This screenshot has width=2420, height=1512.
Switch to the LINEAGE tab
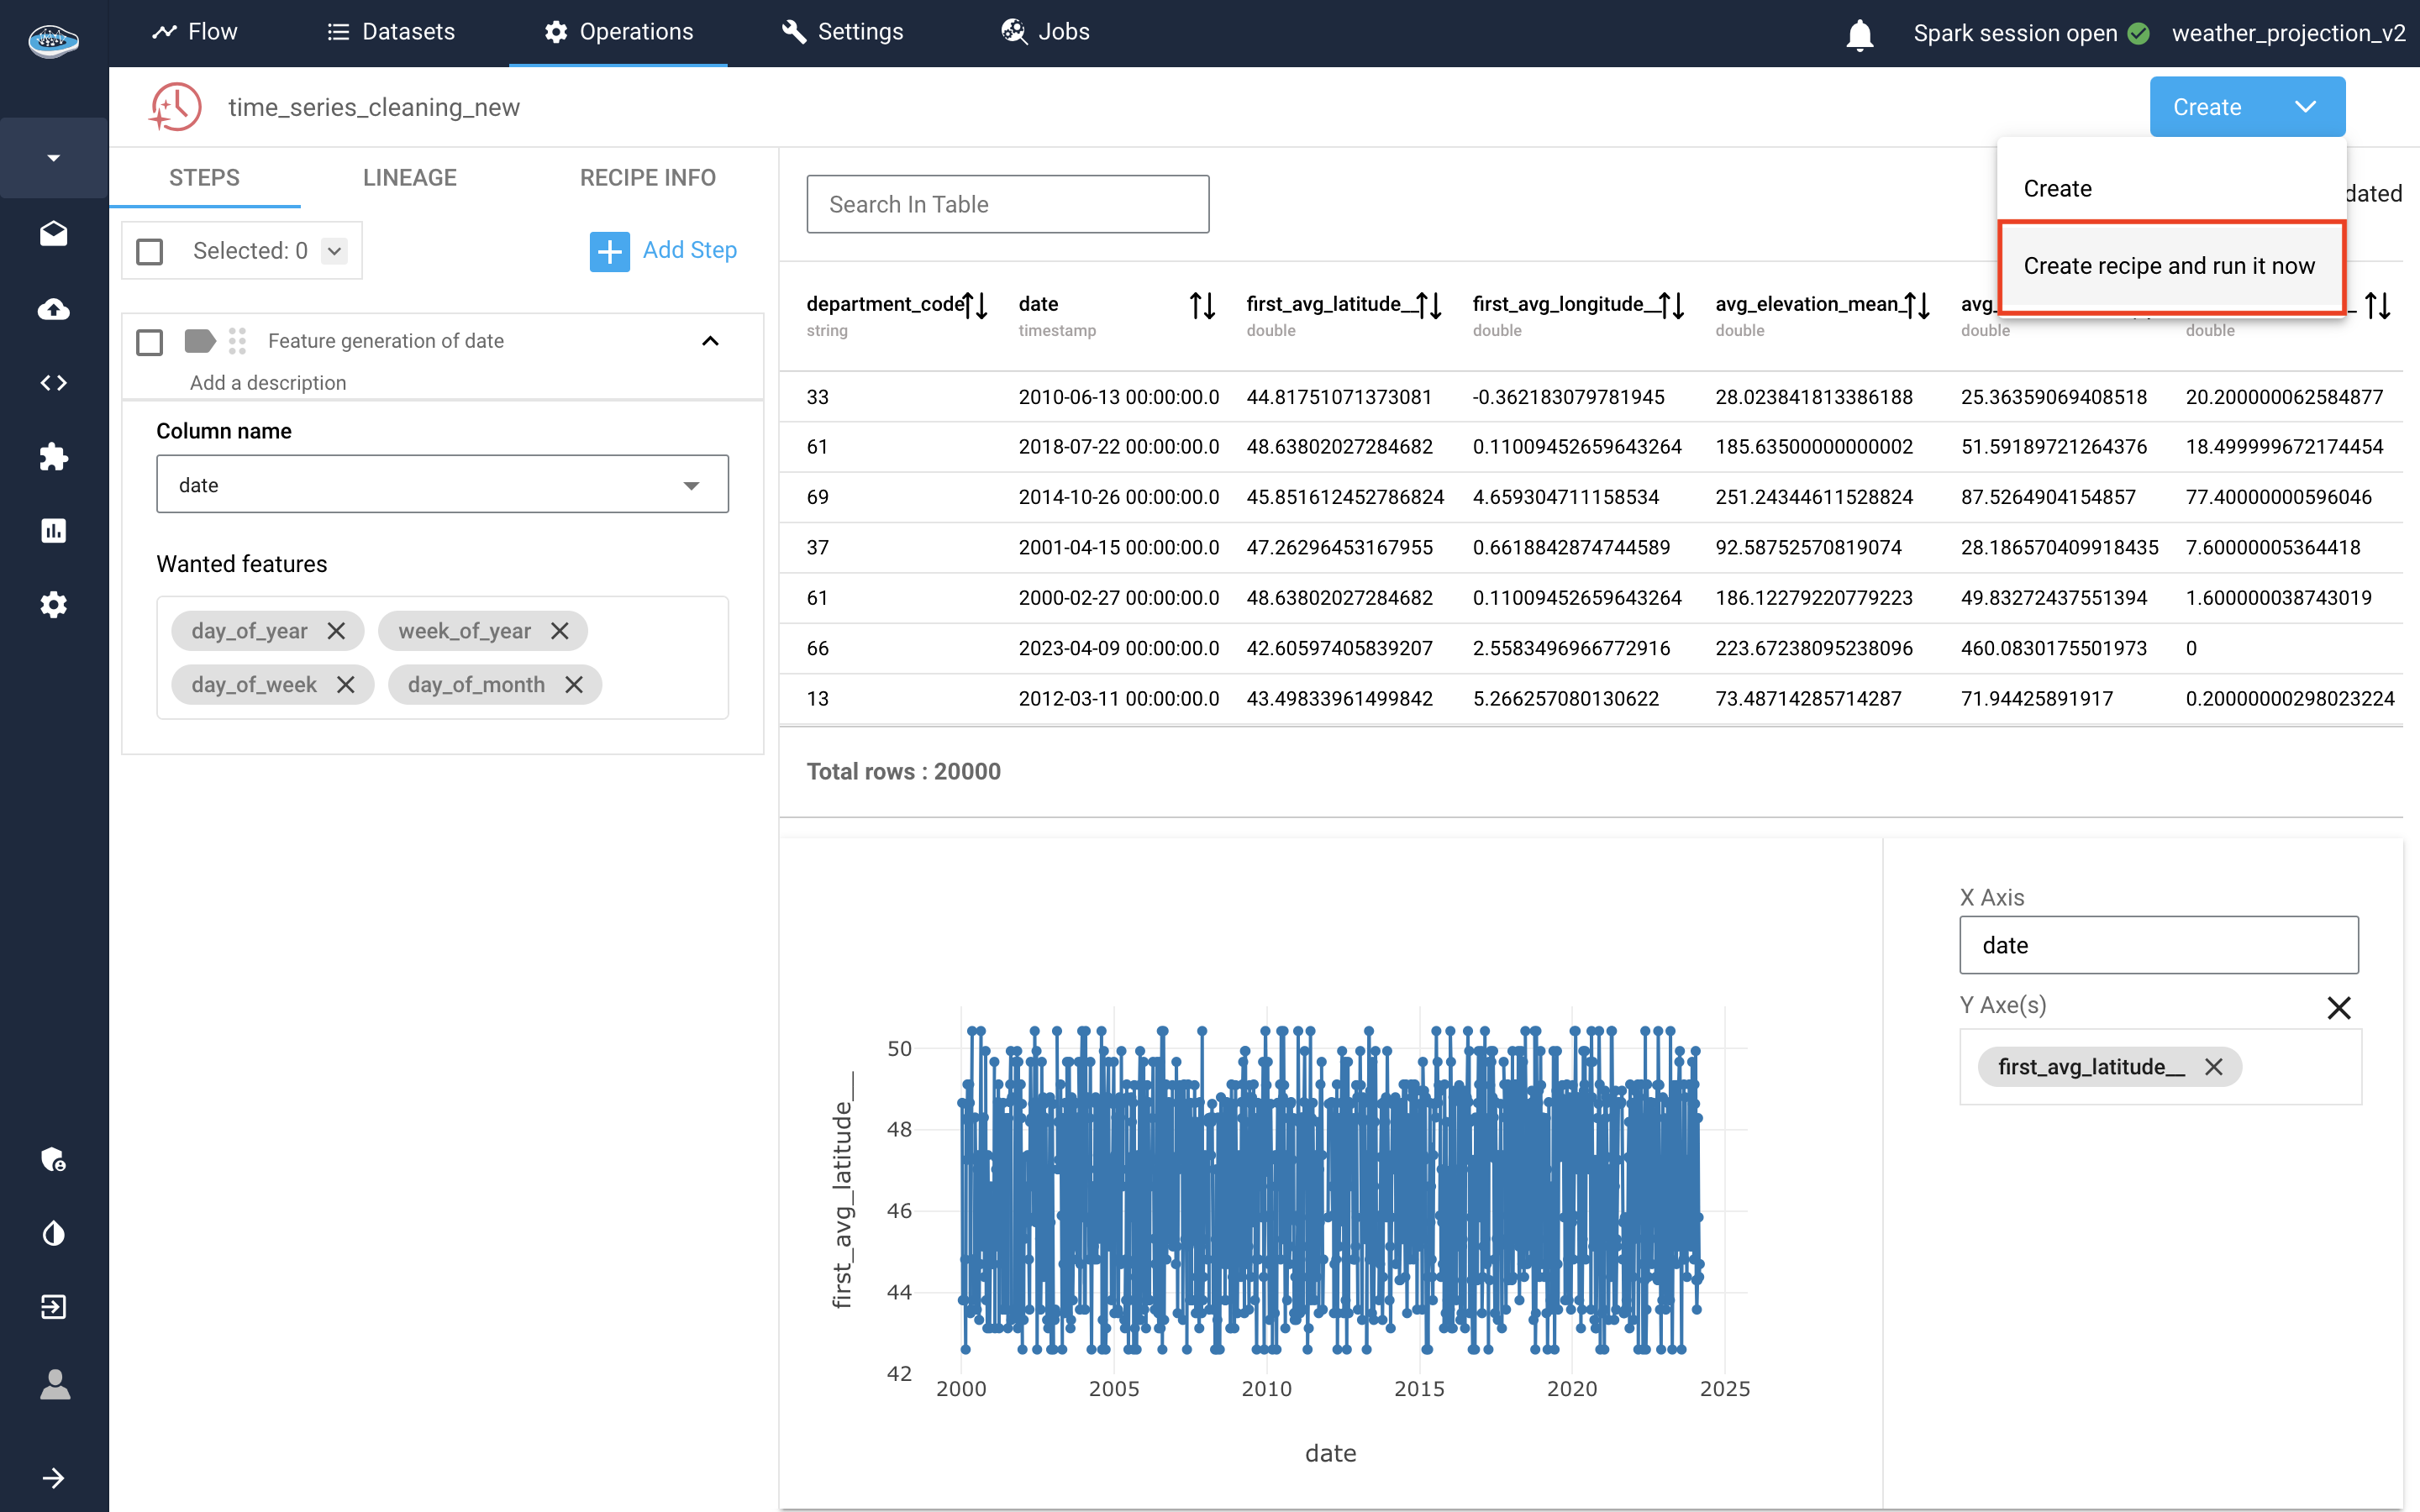coord(409,178)
